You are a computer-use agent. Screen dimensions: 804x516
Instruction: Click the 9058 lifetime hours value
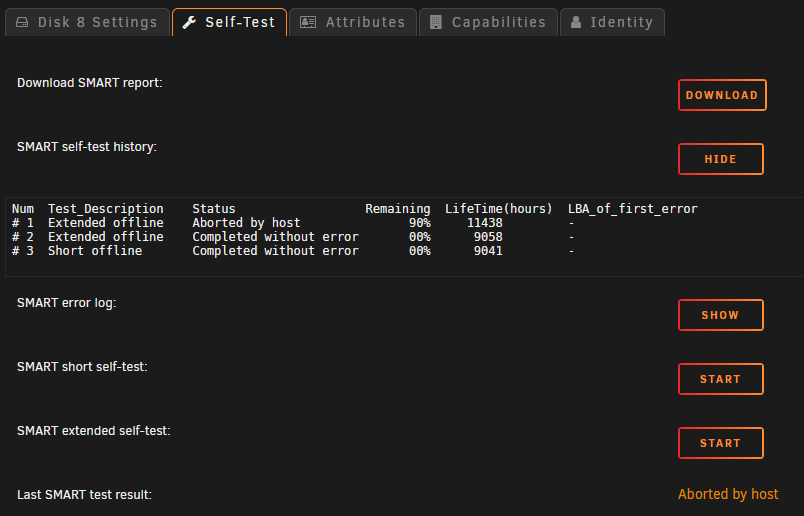(x=488, y=236)
